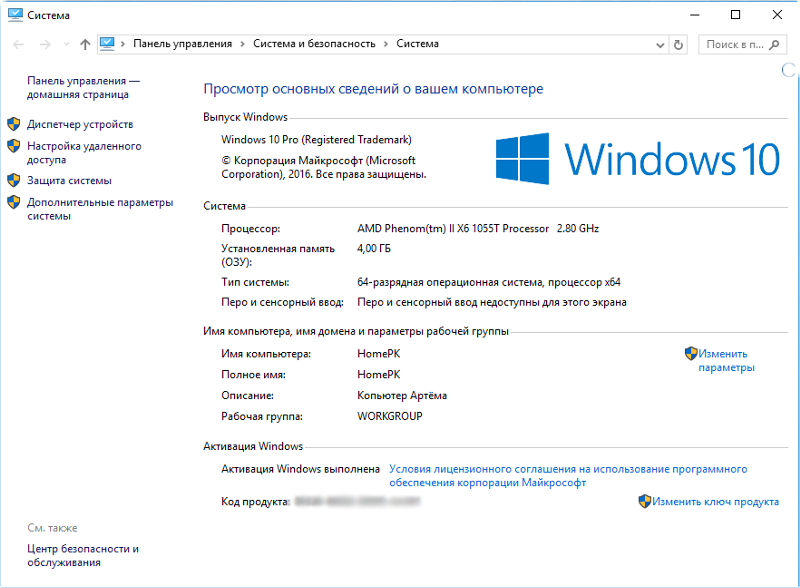This screenshot has height=588, width=800.
Task: Click the magnifier search icon
Action: pyautogui.click(x=774, y=44)
